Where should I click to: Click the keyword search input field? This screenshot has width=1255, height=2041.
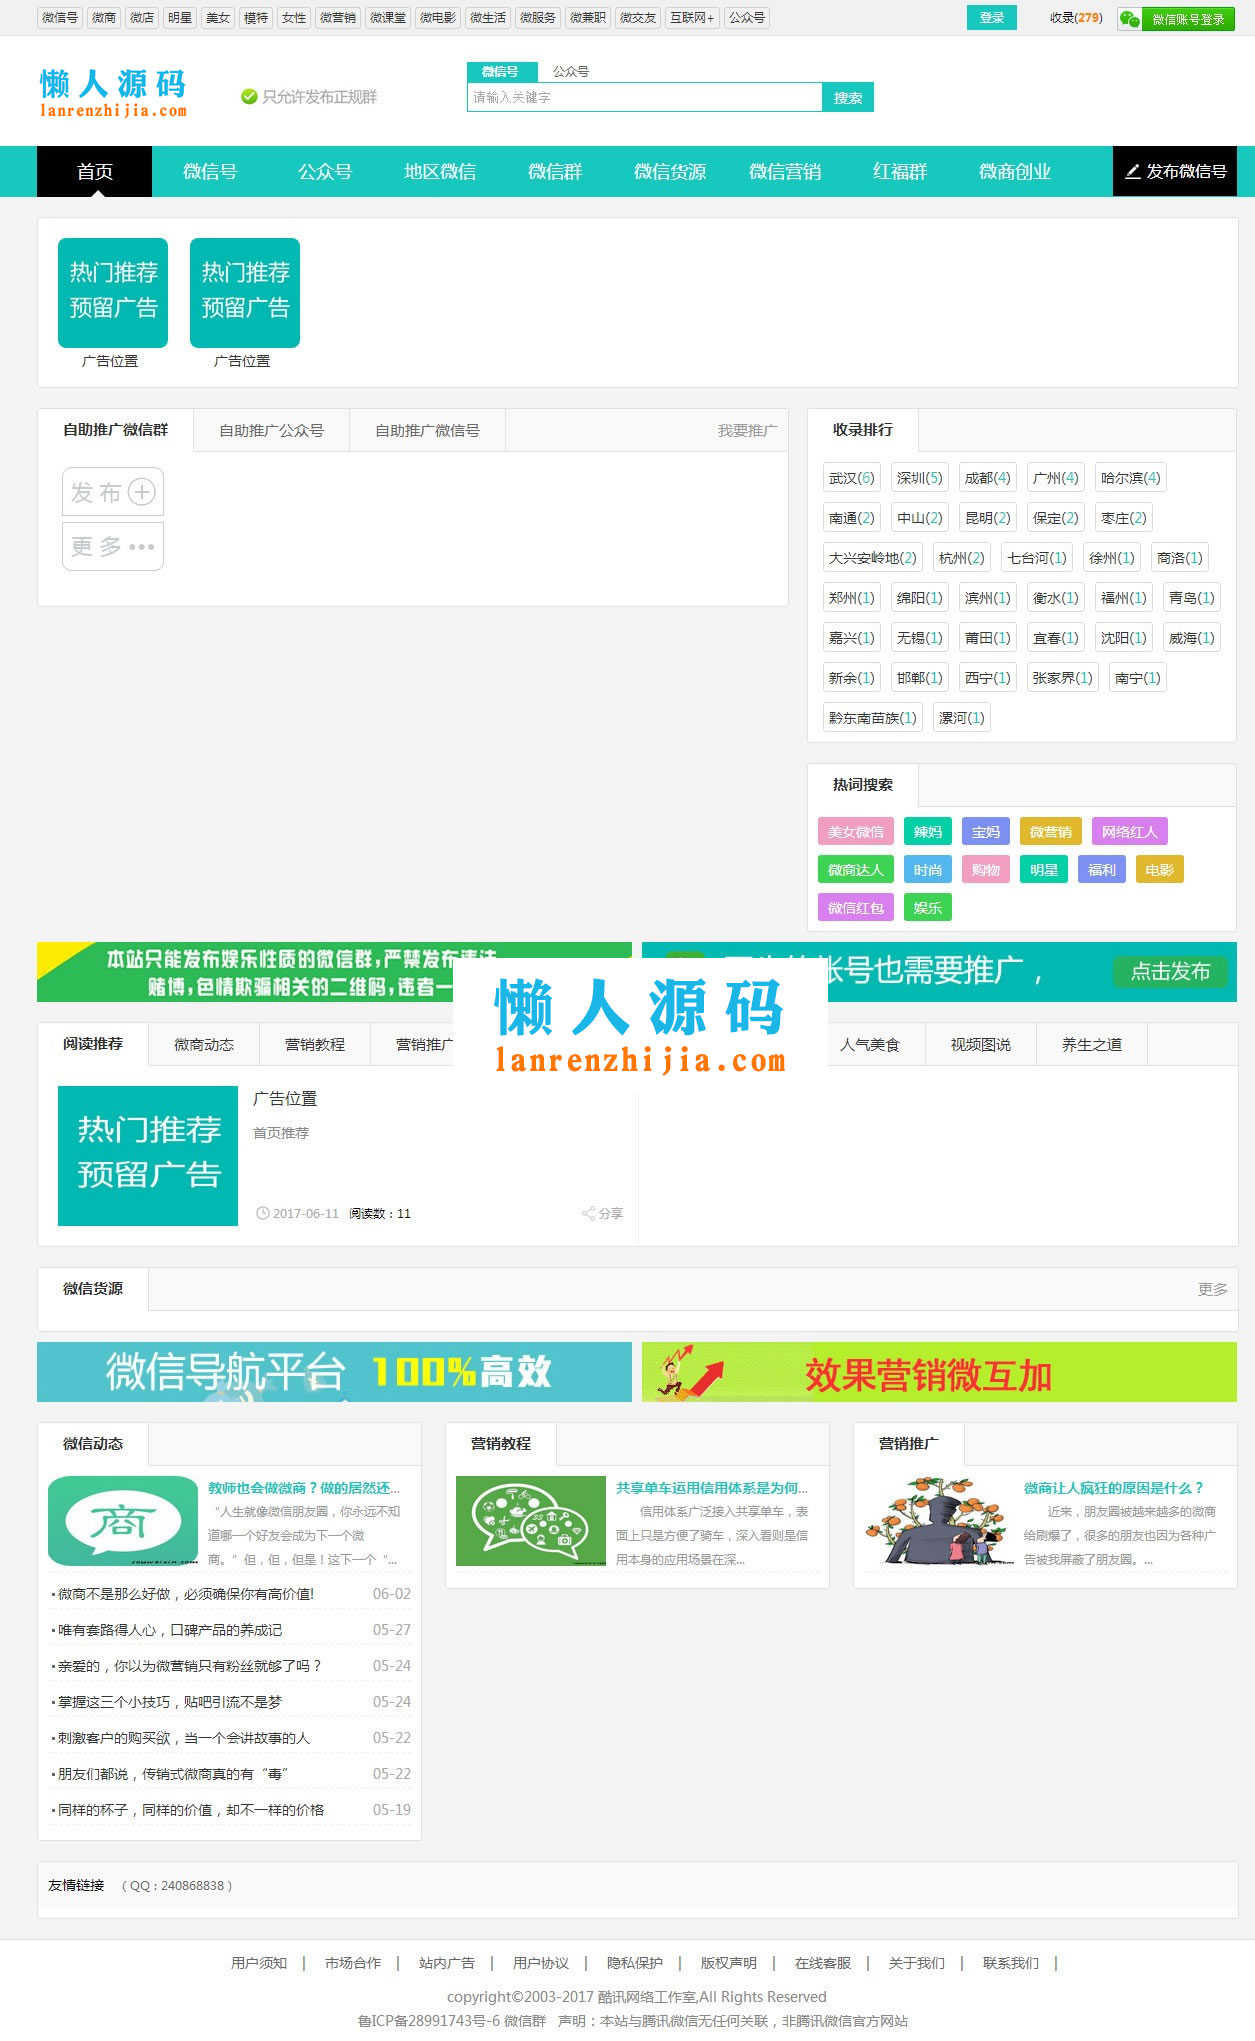pos(645,97)
